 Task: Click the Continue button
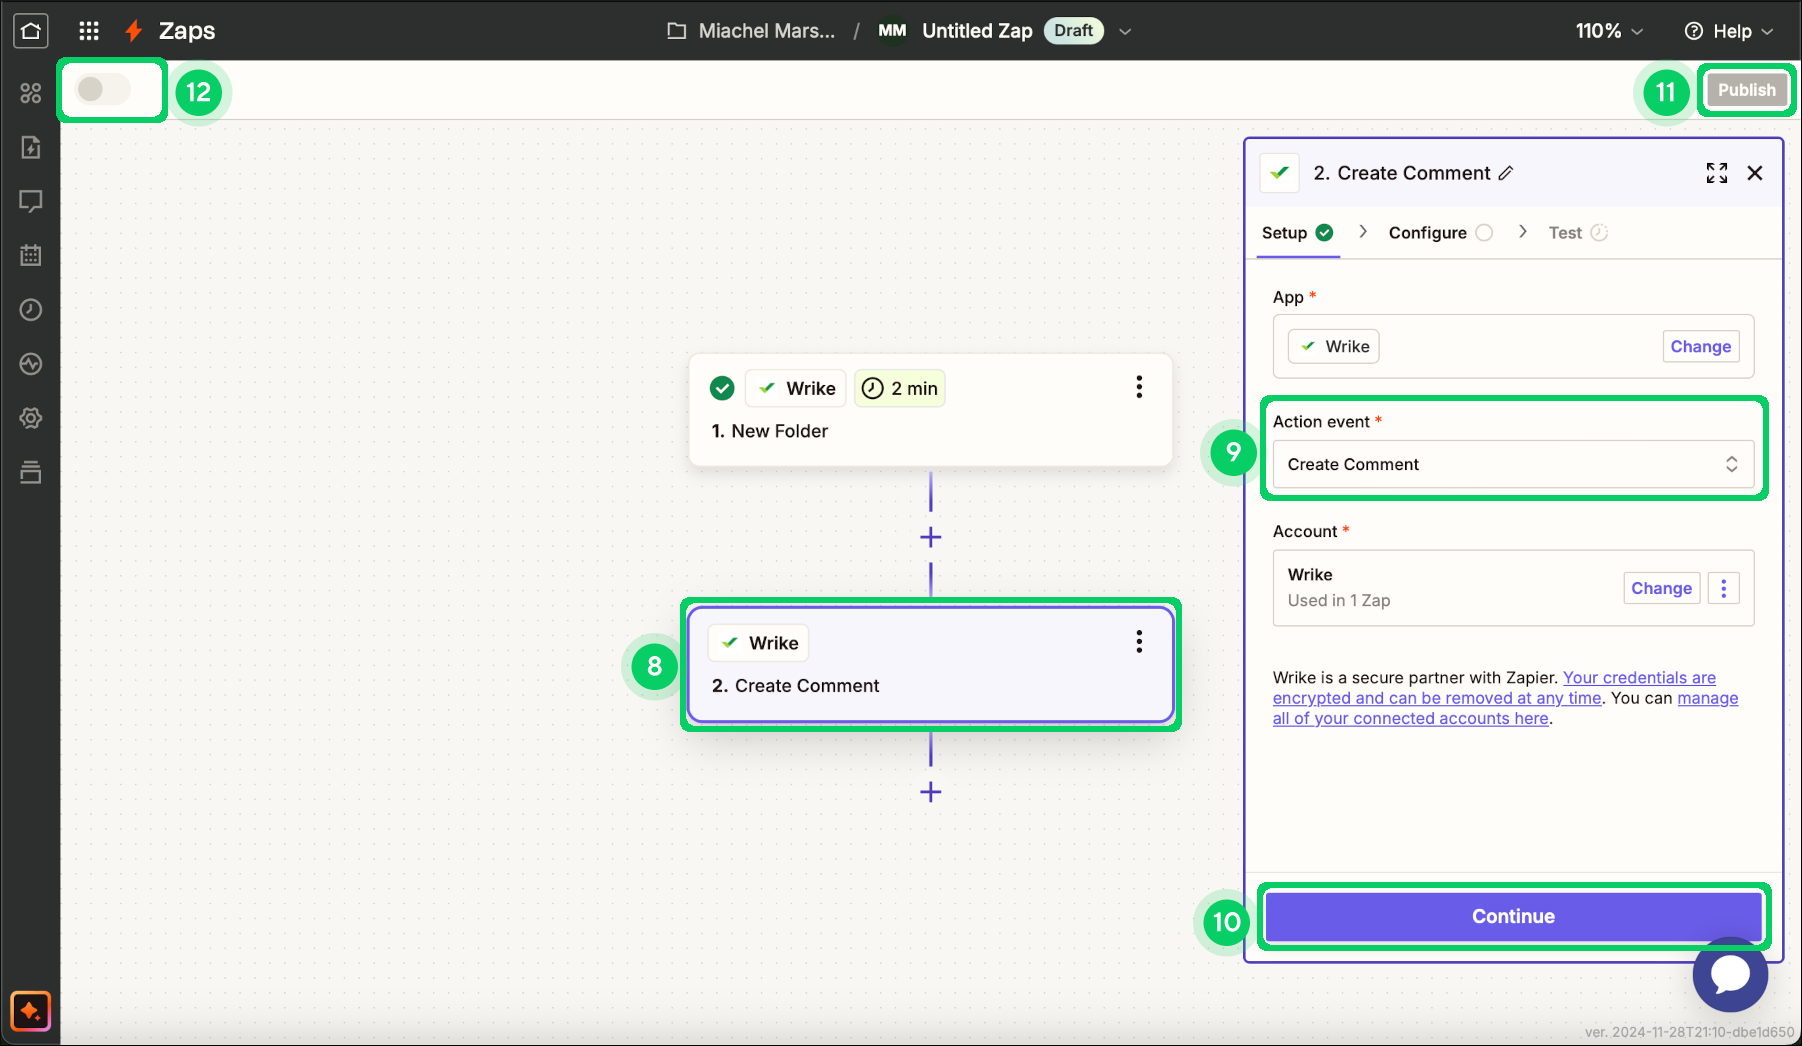(1513, 916)
